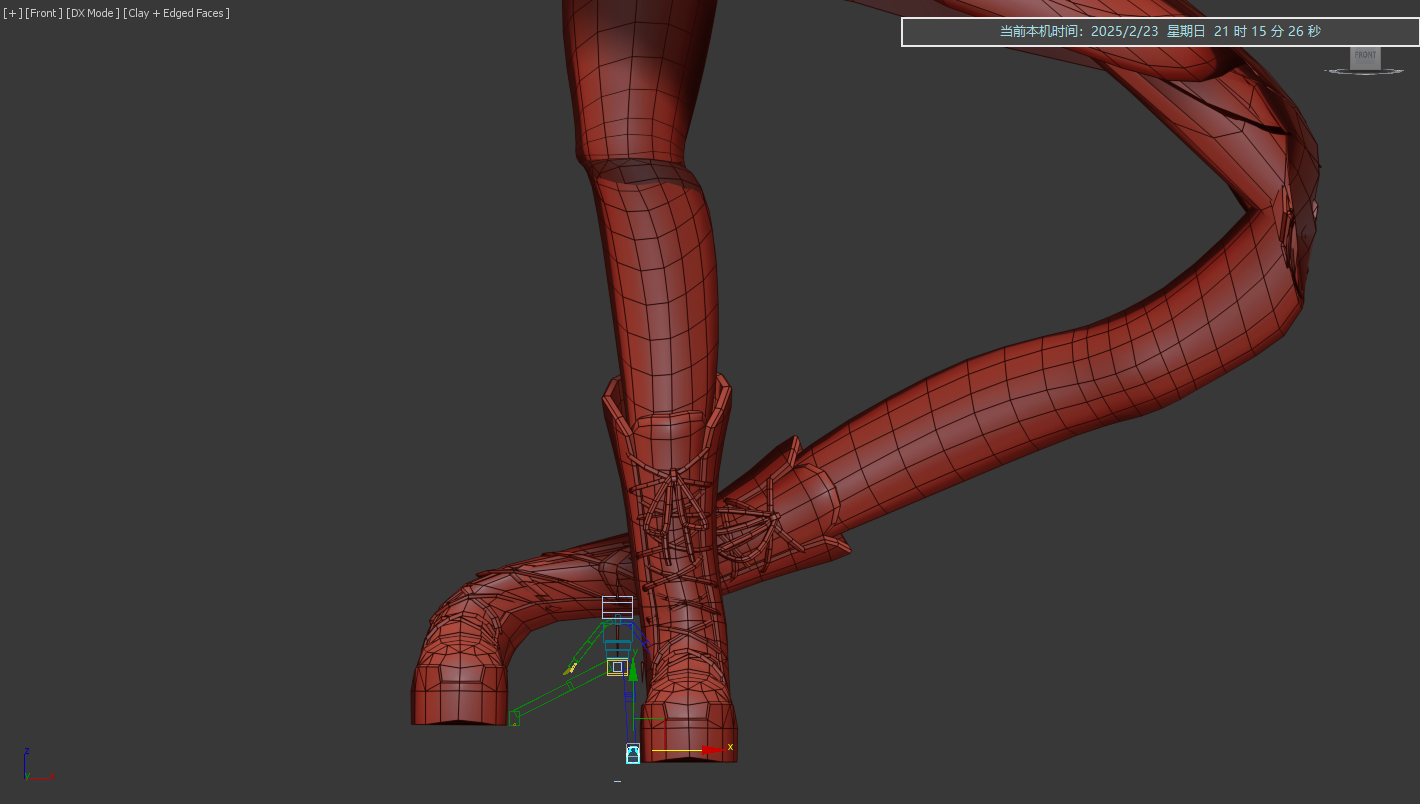Open the [Front] point-of-view viewport menu

pos(43,13)
